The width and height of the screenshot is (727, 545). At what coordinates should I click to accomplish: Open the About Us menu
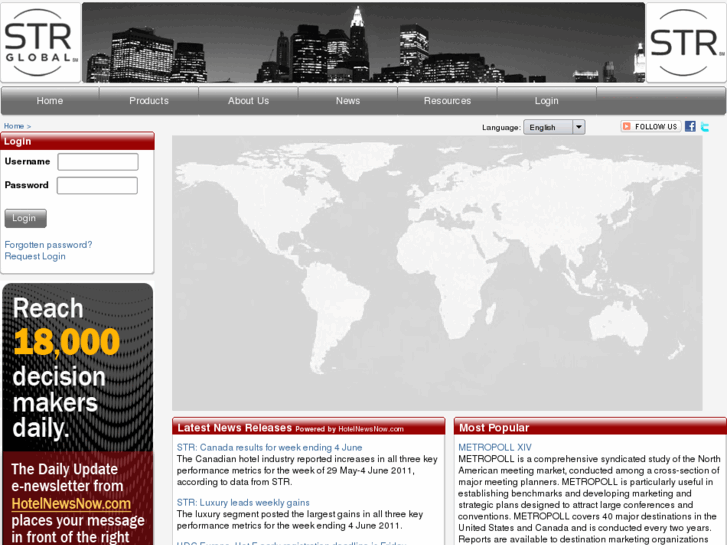[248, 101]
